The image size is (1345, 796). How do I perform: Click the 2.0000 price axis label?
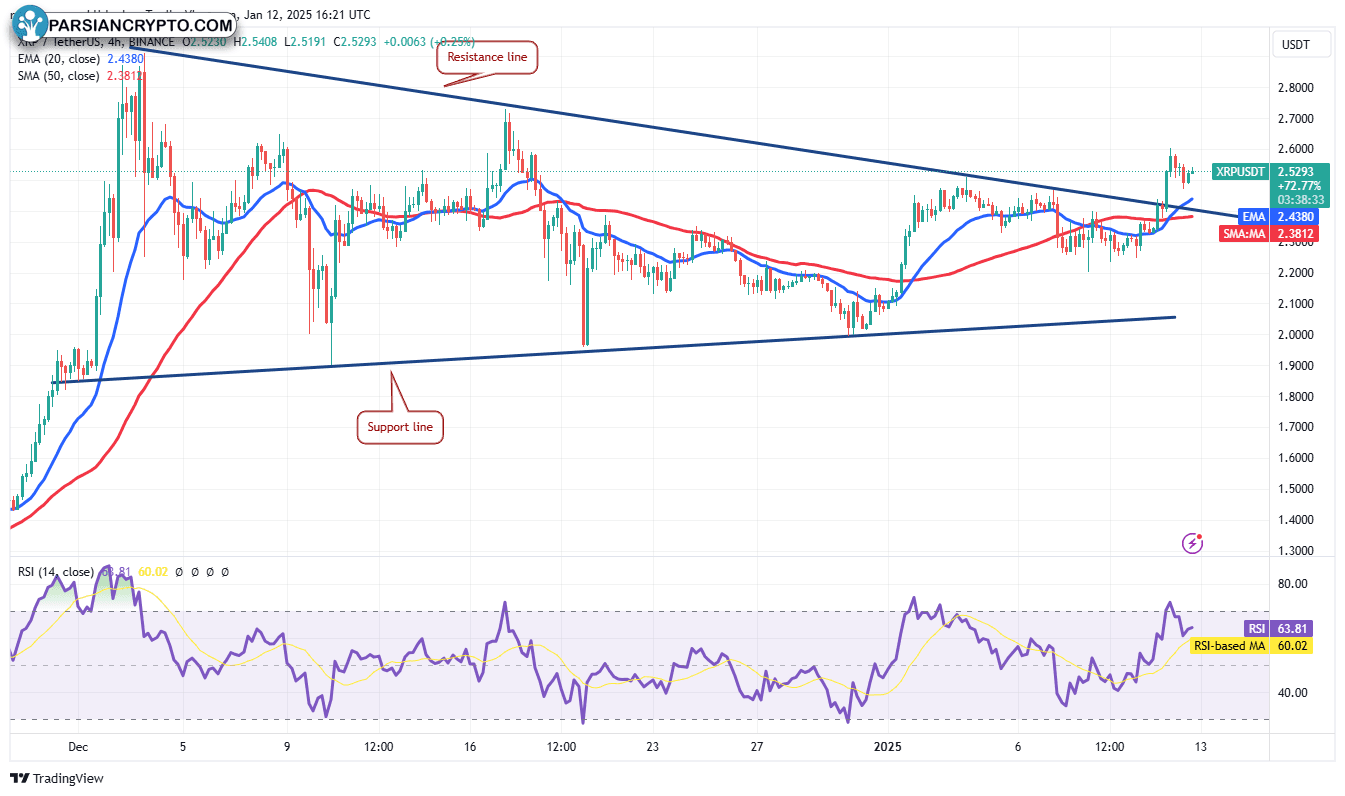click(x=1298, y=335)
